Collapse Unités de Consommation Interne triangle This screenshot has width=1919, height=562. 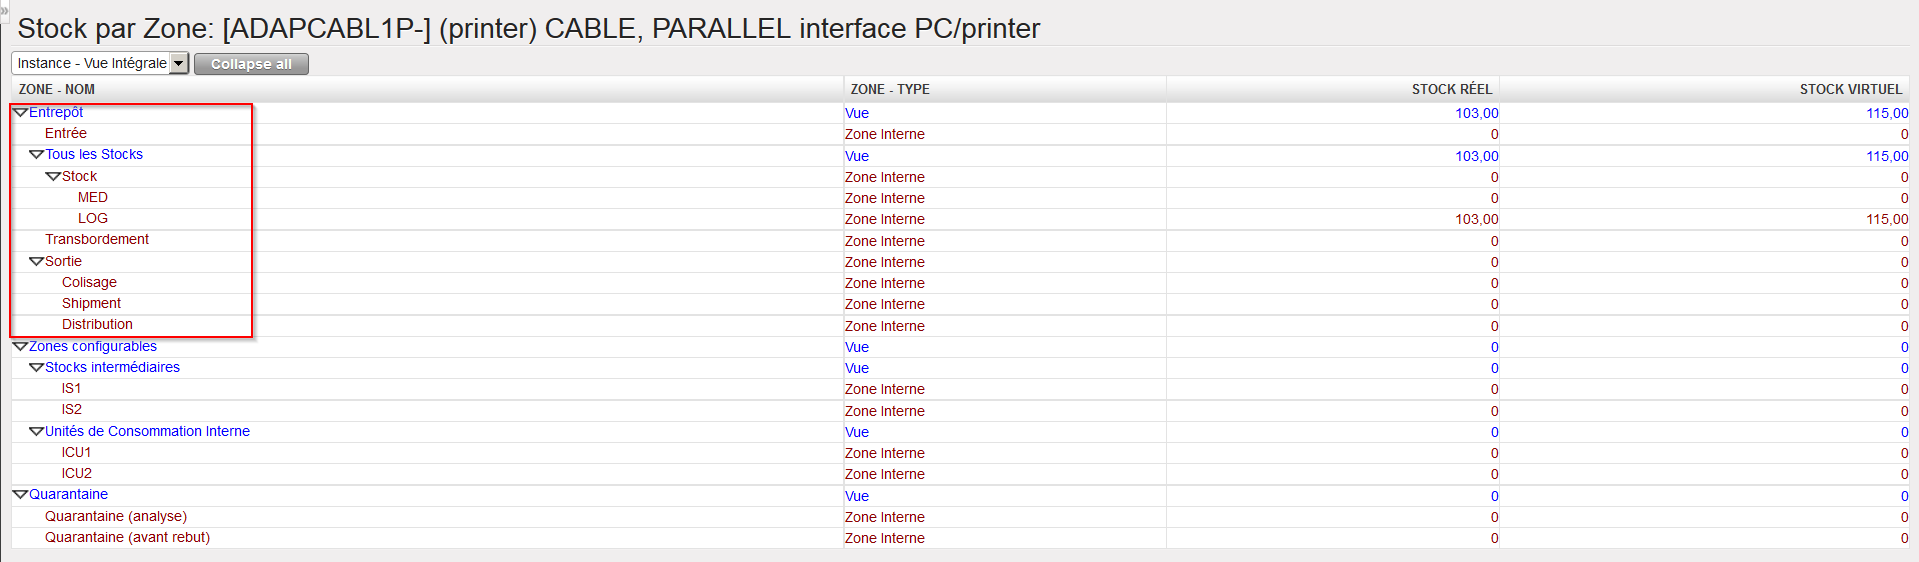point(36,432)
